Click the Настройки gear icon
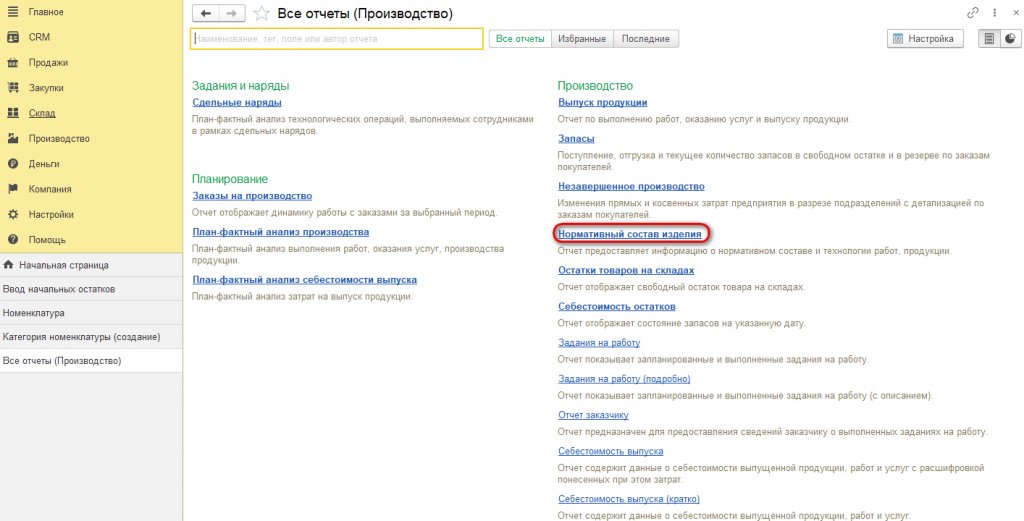The image size is (1024, 521). 12,214
